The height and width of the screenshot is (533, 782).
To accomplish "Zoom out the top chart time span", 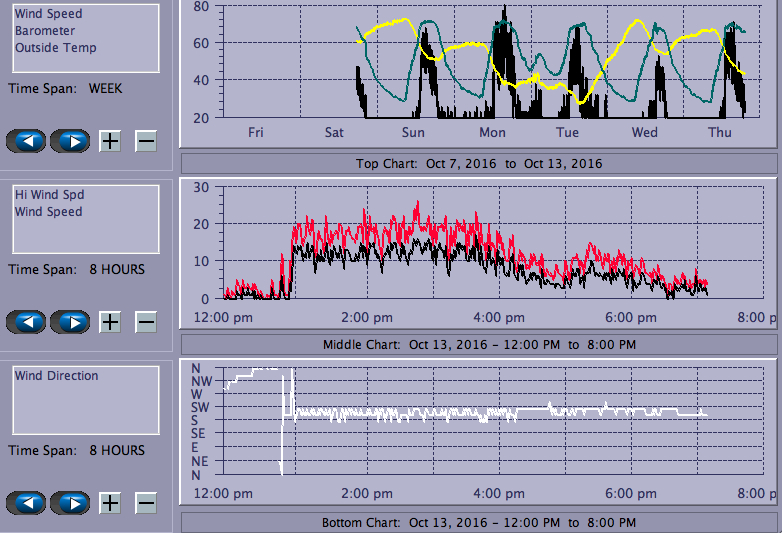I will pyautogui.click(x=146, y=141).
